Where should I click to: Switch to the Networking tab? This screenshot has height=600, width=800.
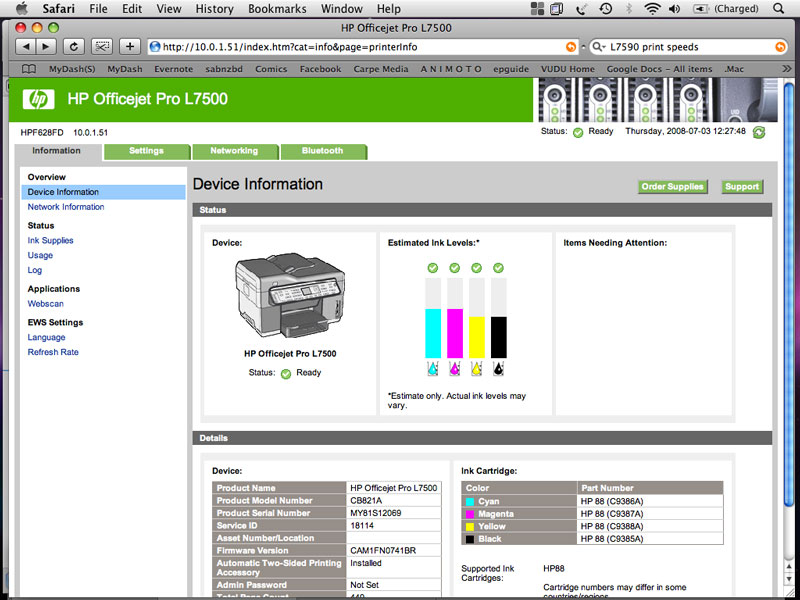click(234, 151)
